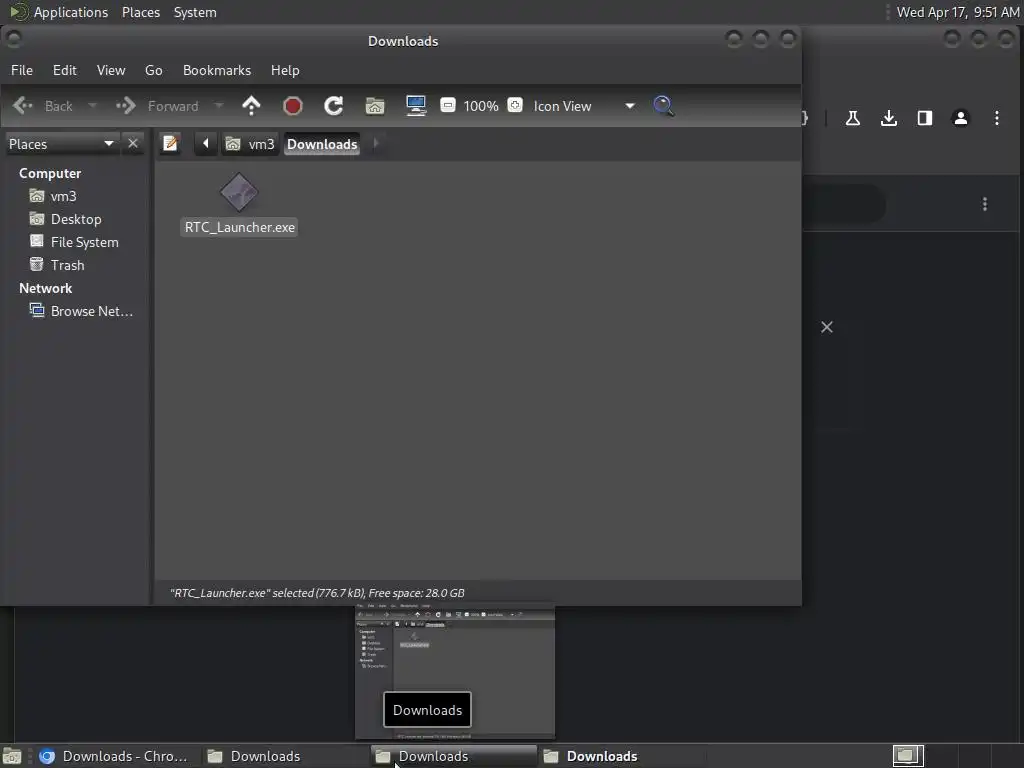1024x768 pixels.
Task: Select the RTC_Launcher.exe file icon
Action: 239,193
